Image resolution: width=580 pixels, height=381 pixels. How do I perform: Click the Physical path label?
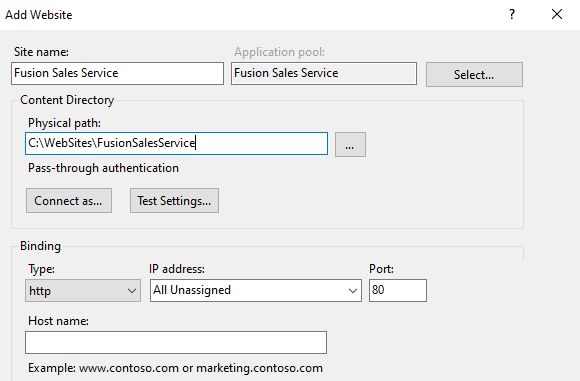pos(64,123)
